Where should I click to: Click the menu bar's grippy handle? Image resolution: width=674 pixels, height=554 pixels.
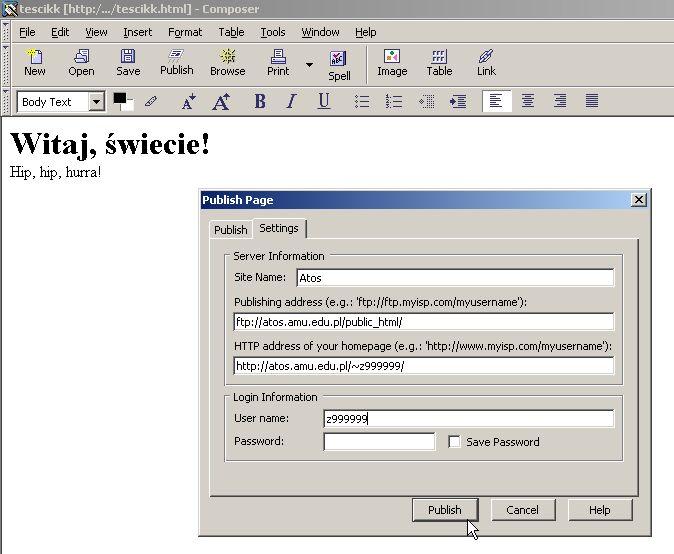(6, 32)
